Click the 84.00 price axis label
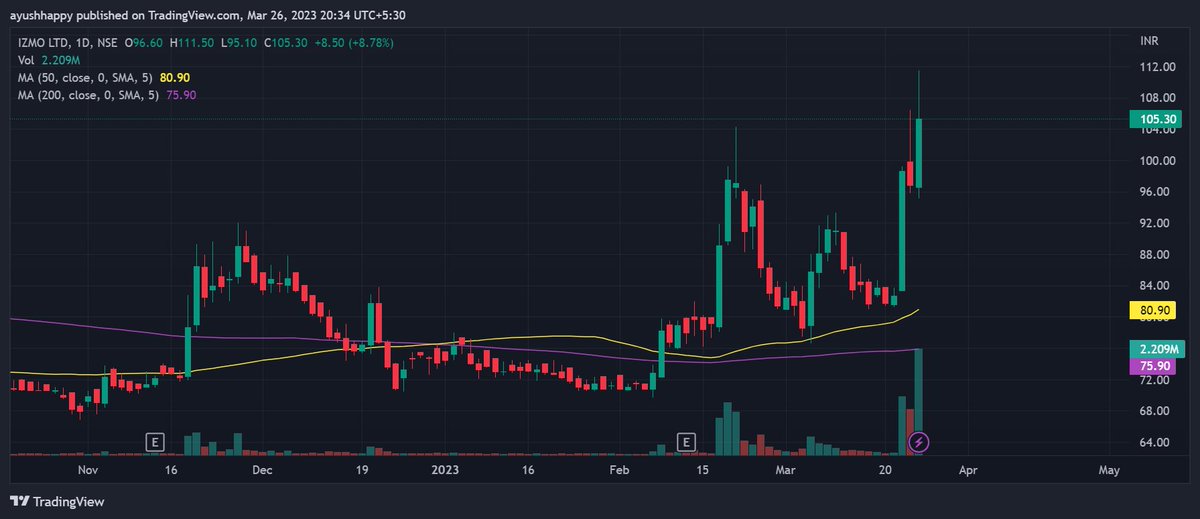Viewport: 1200px width, 519px height. tap(1154, 286)
